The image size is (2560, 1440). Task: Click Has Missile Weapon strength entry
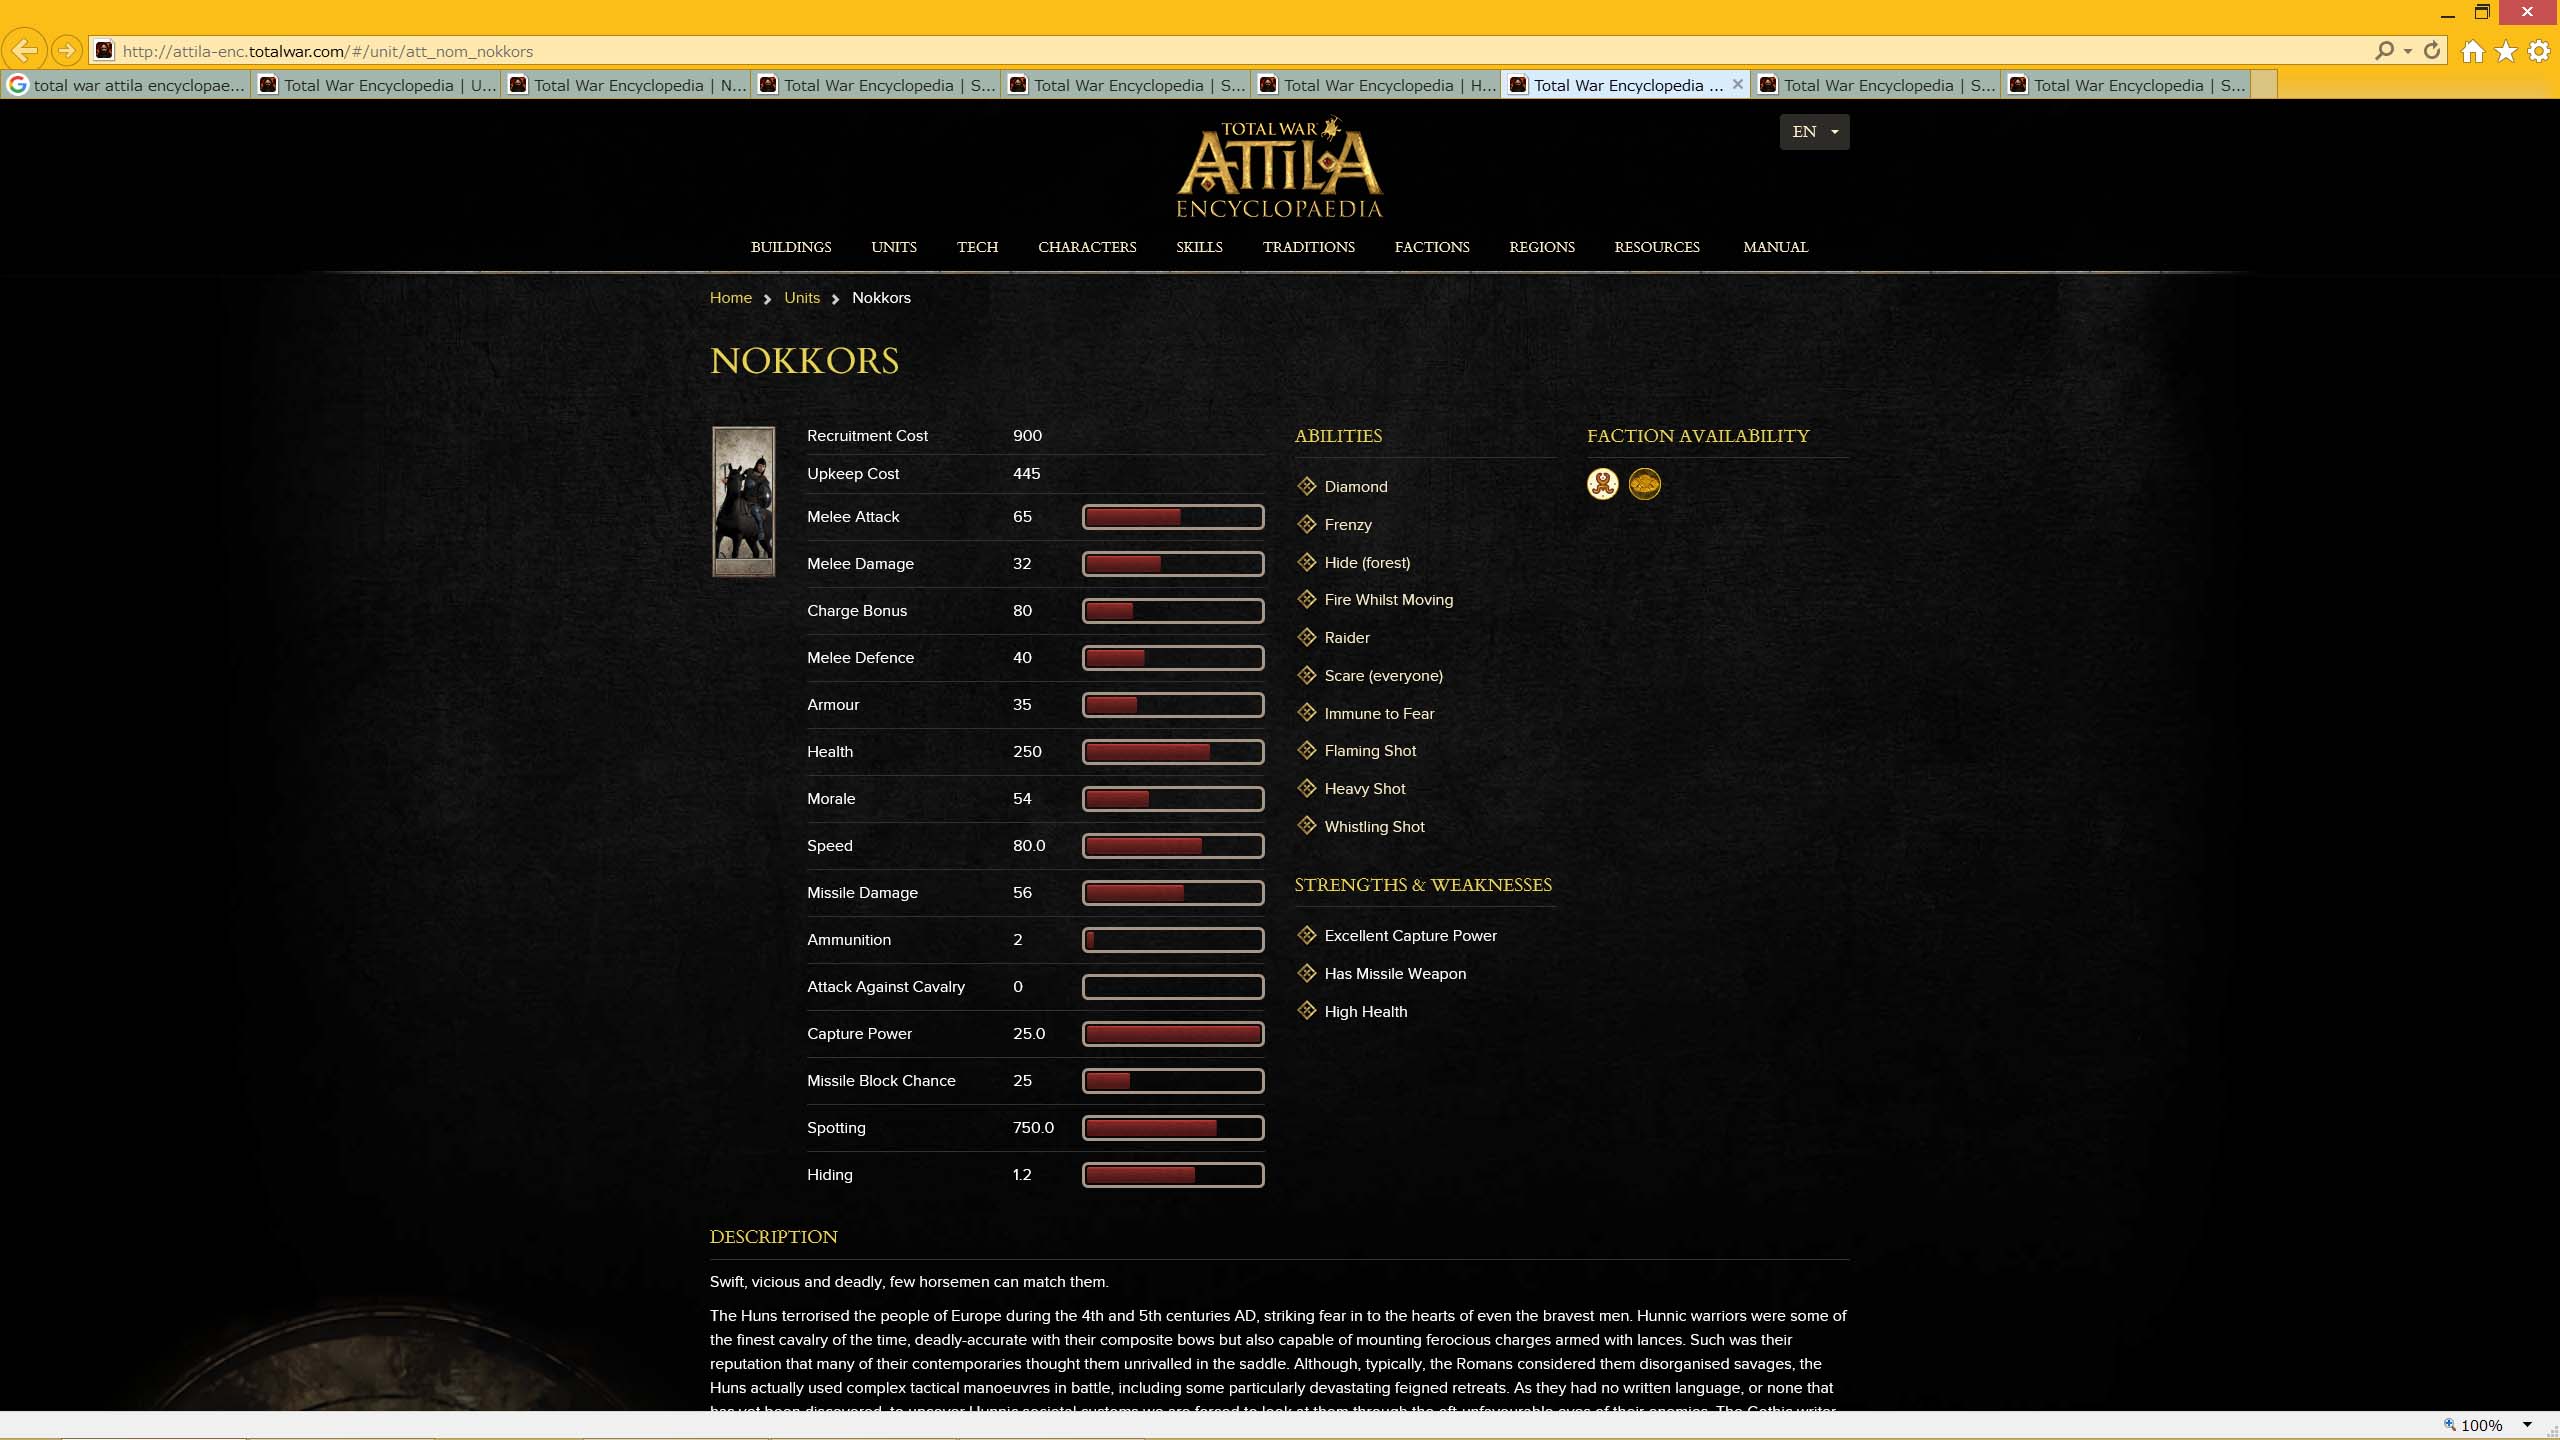click(1395, 974)
